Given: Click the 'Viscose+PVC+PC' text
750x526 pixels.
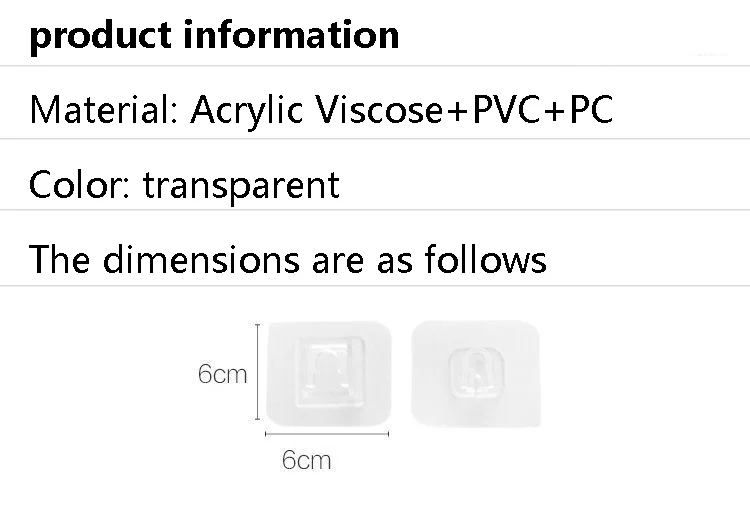Looking at the screenshot, I should [x=464, y=110].
